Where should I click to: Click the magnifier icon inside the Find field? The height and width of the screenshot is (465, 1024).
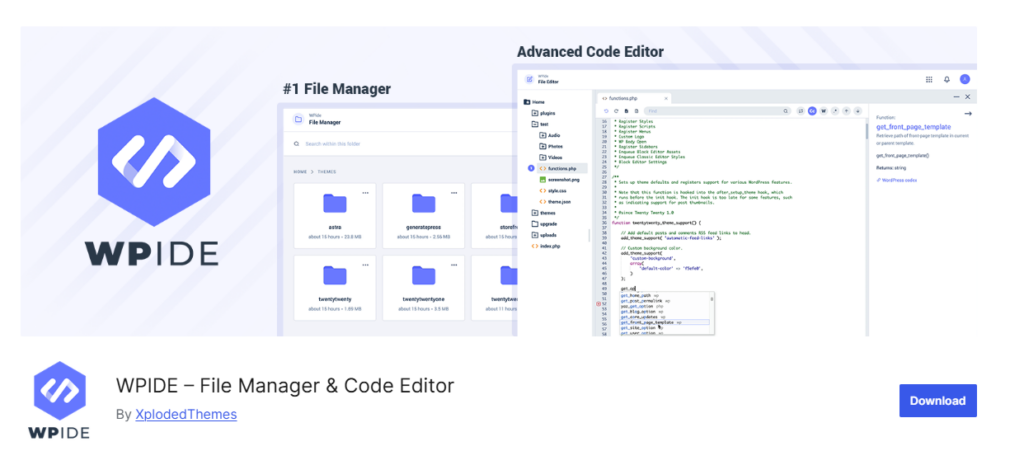pos(786,112)
